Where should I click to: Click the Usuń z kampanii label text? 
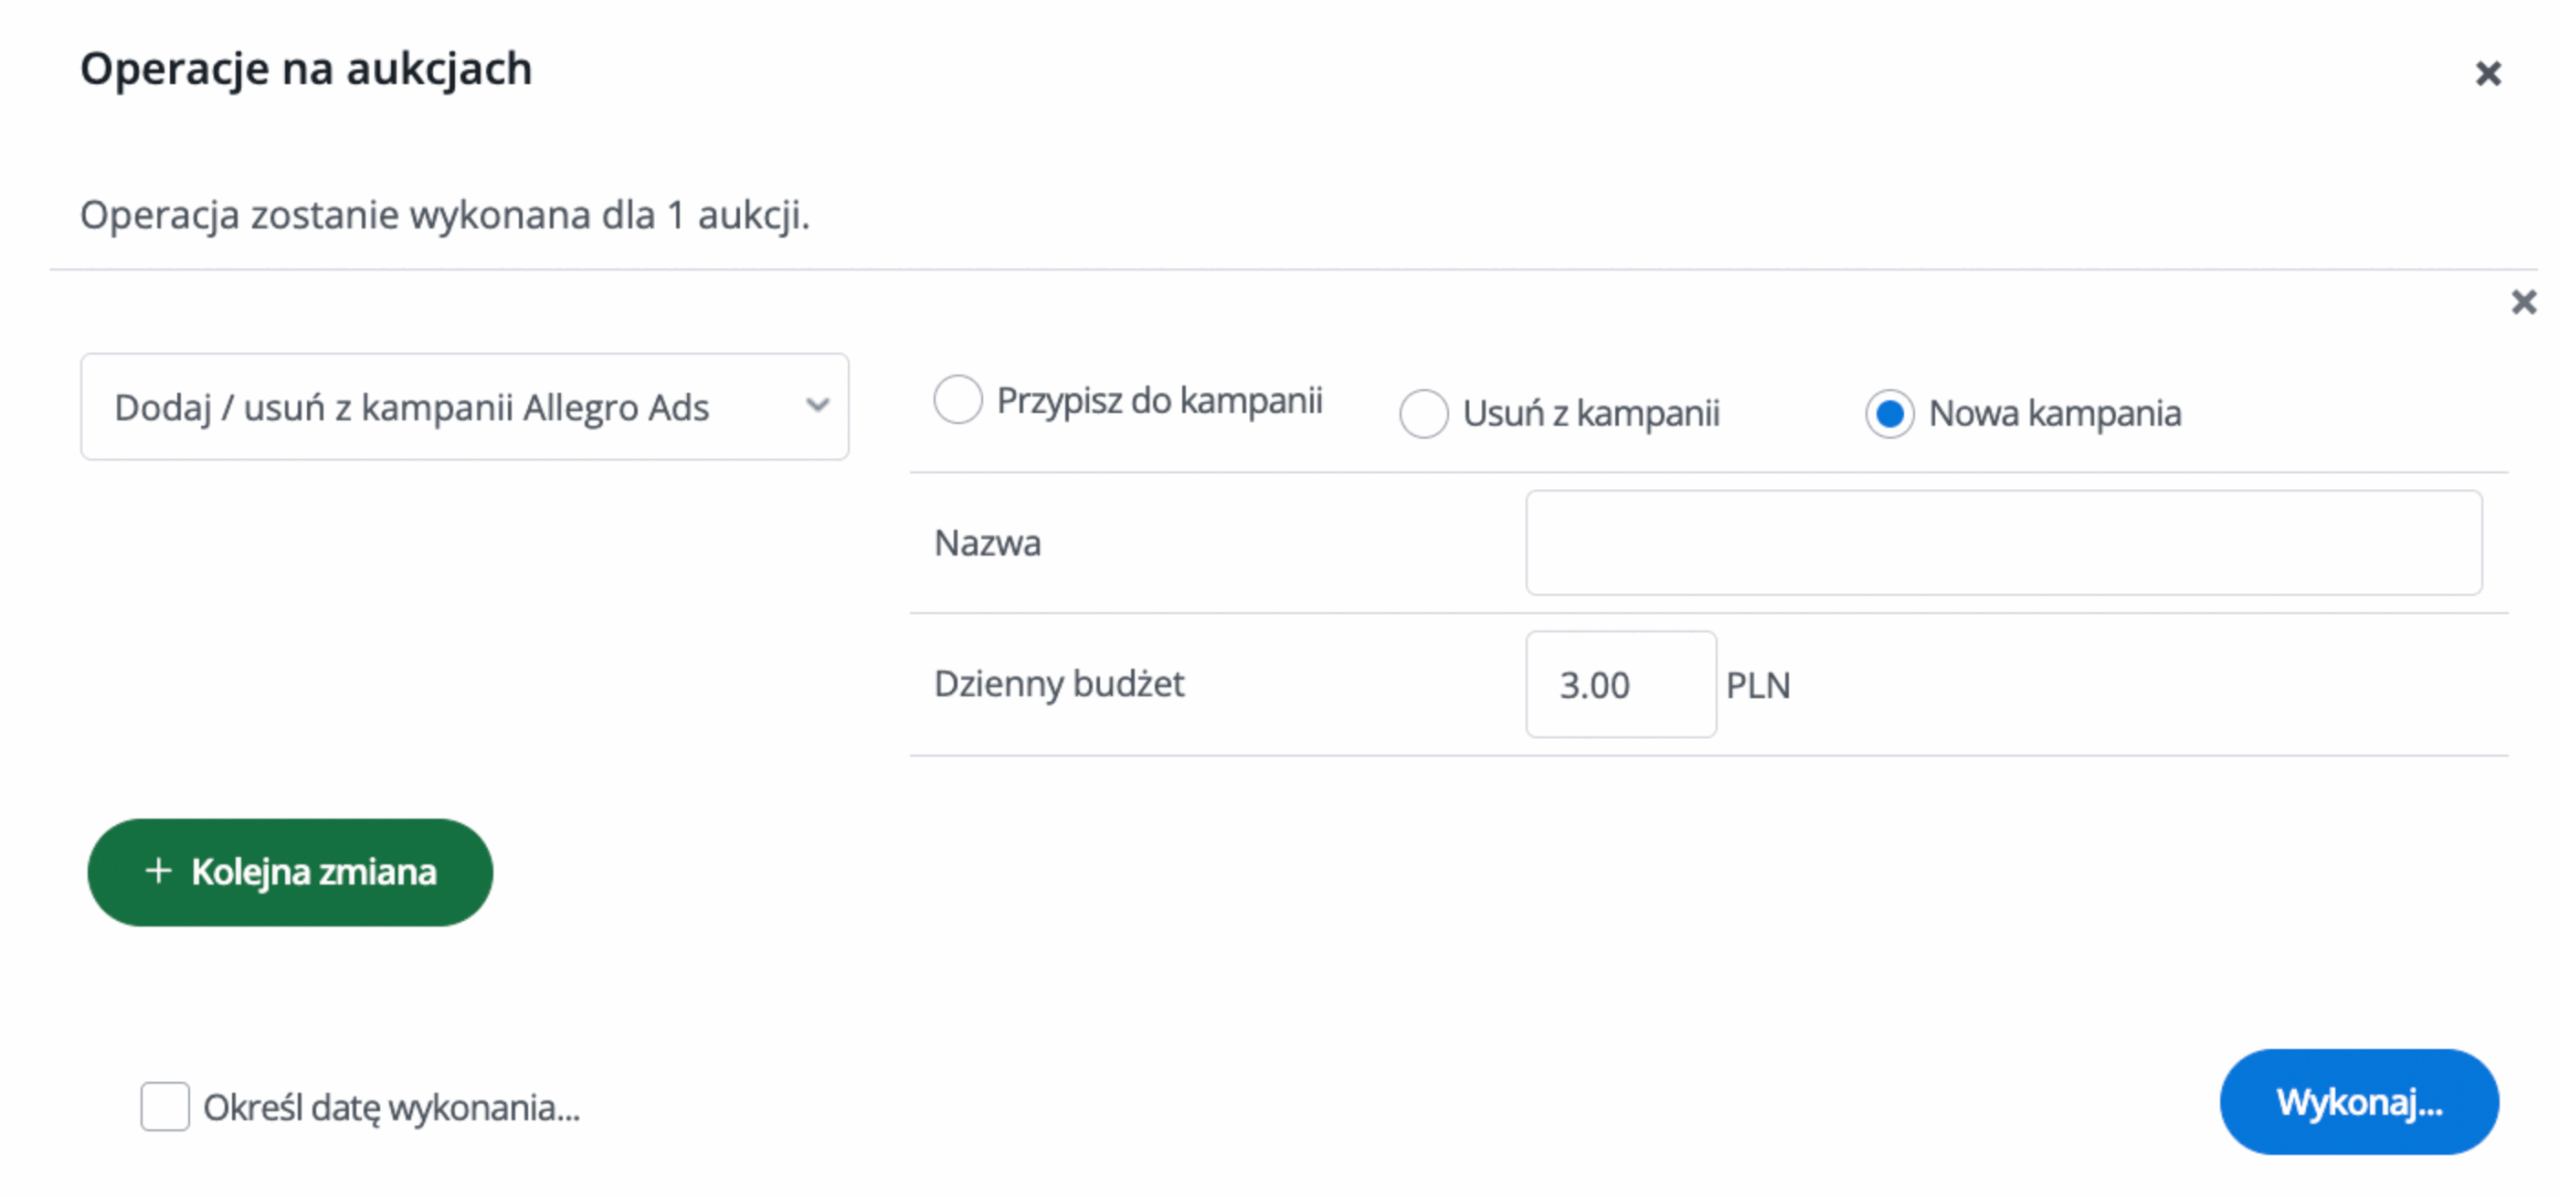click(1590, 414)
